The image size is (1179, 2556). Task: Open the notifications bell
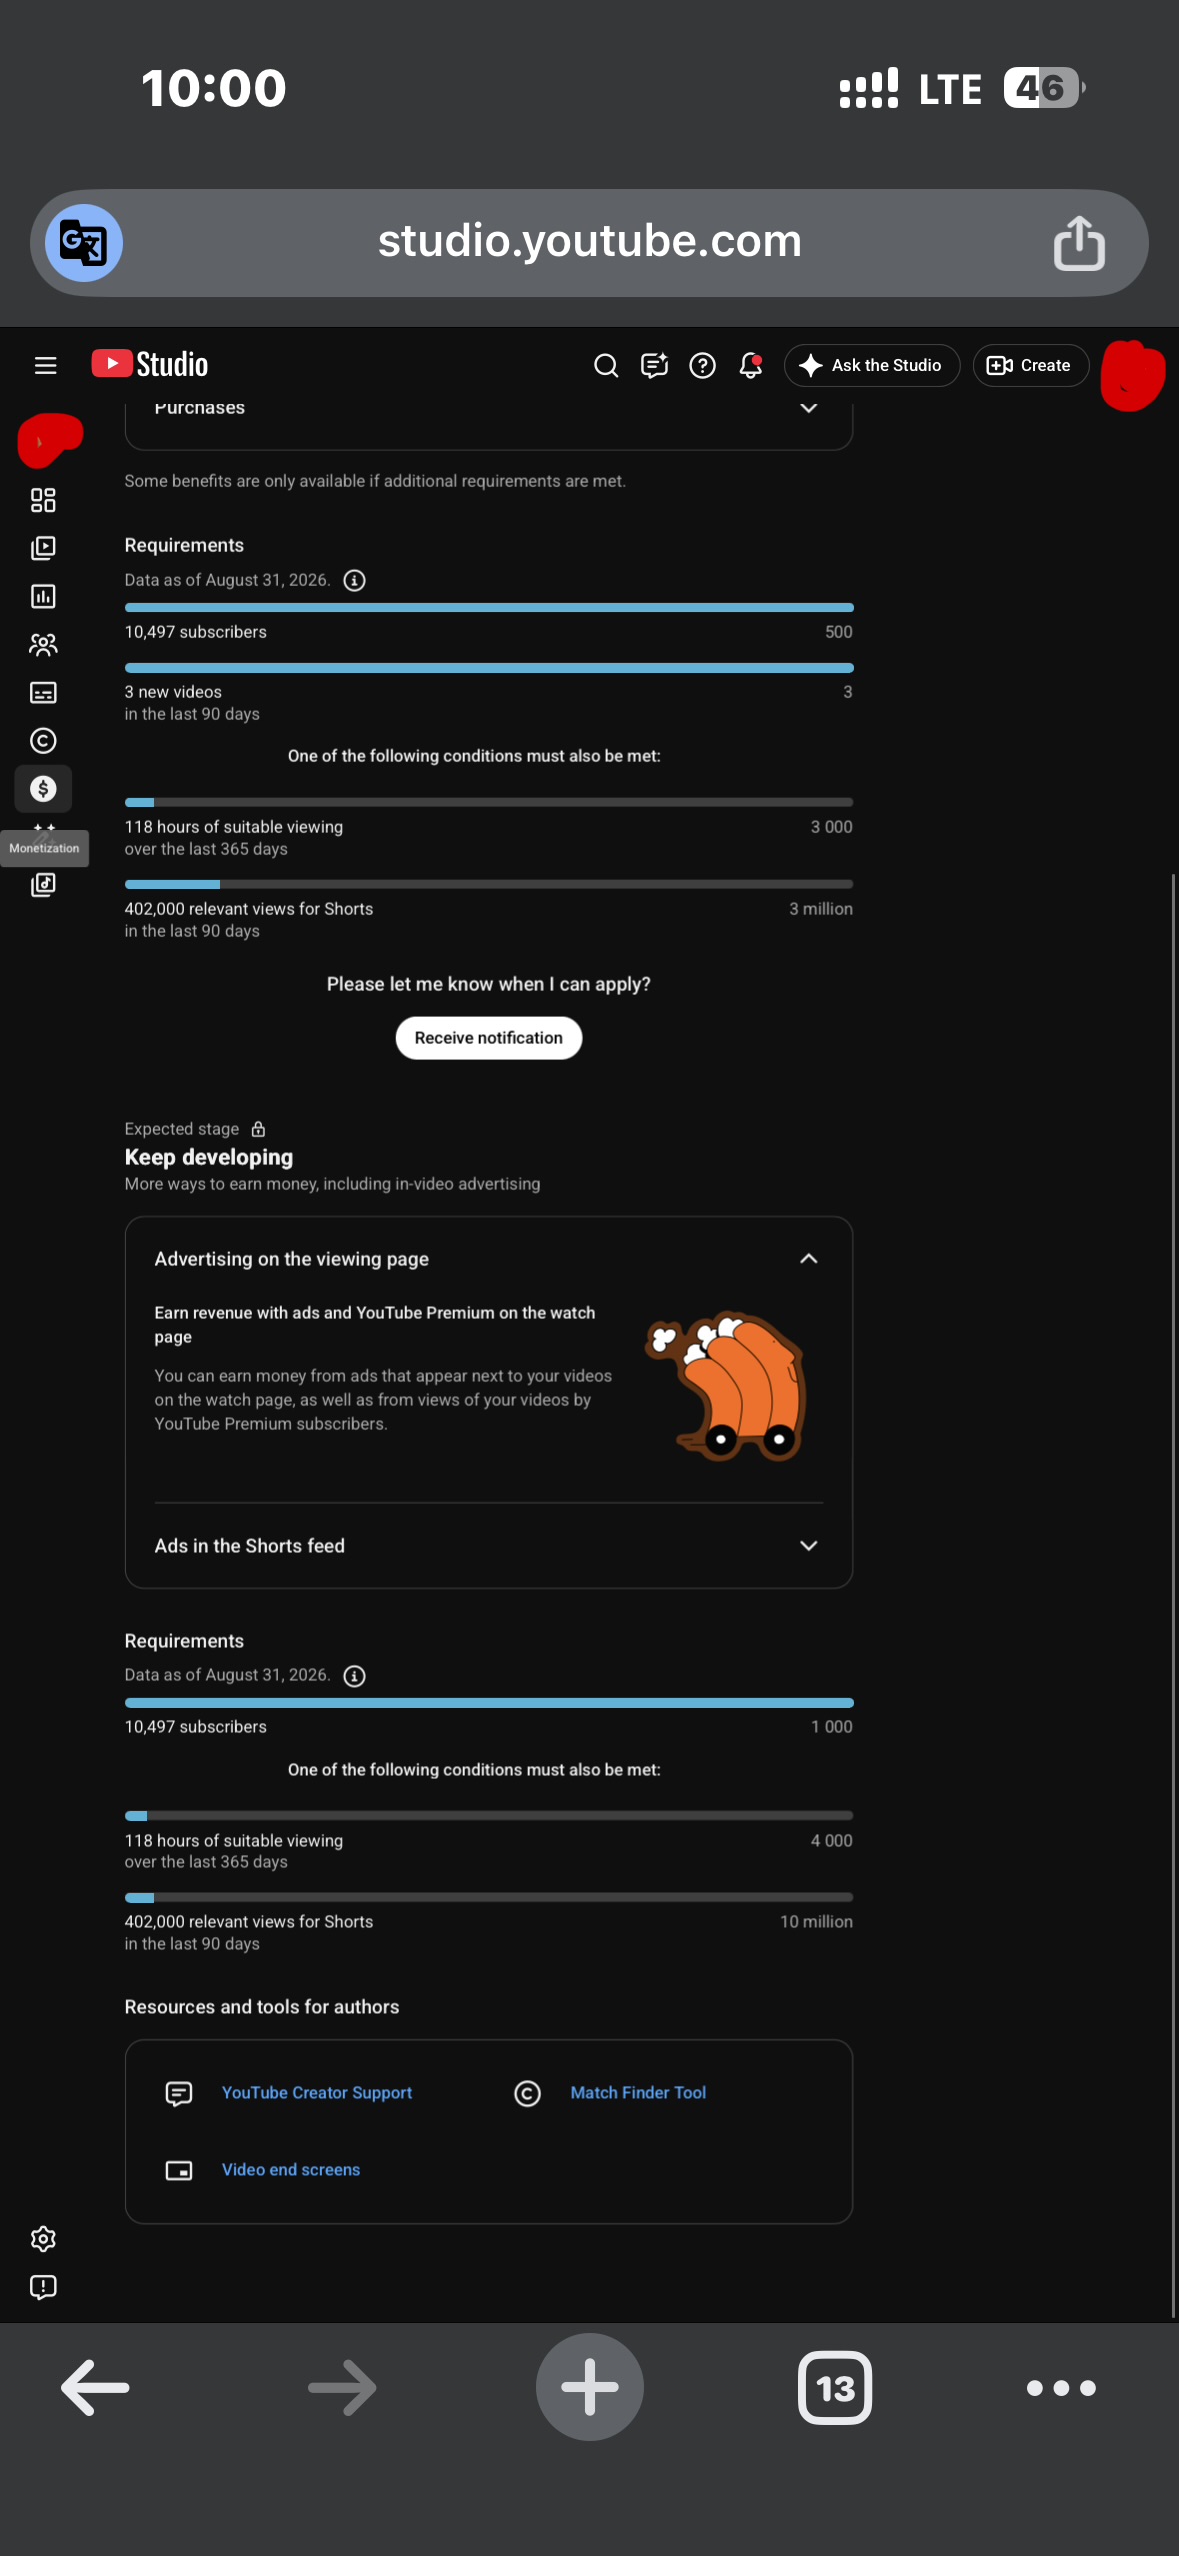[x=751, y=365]
